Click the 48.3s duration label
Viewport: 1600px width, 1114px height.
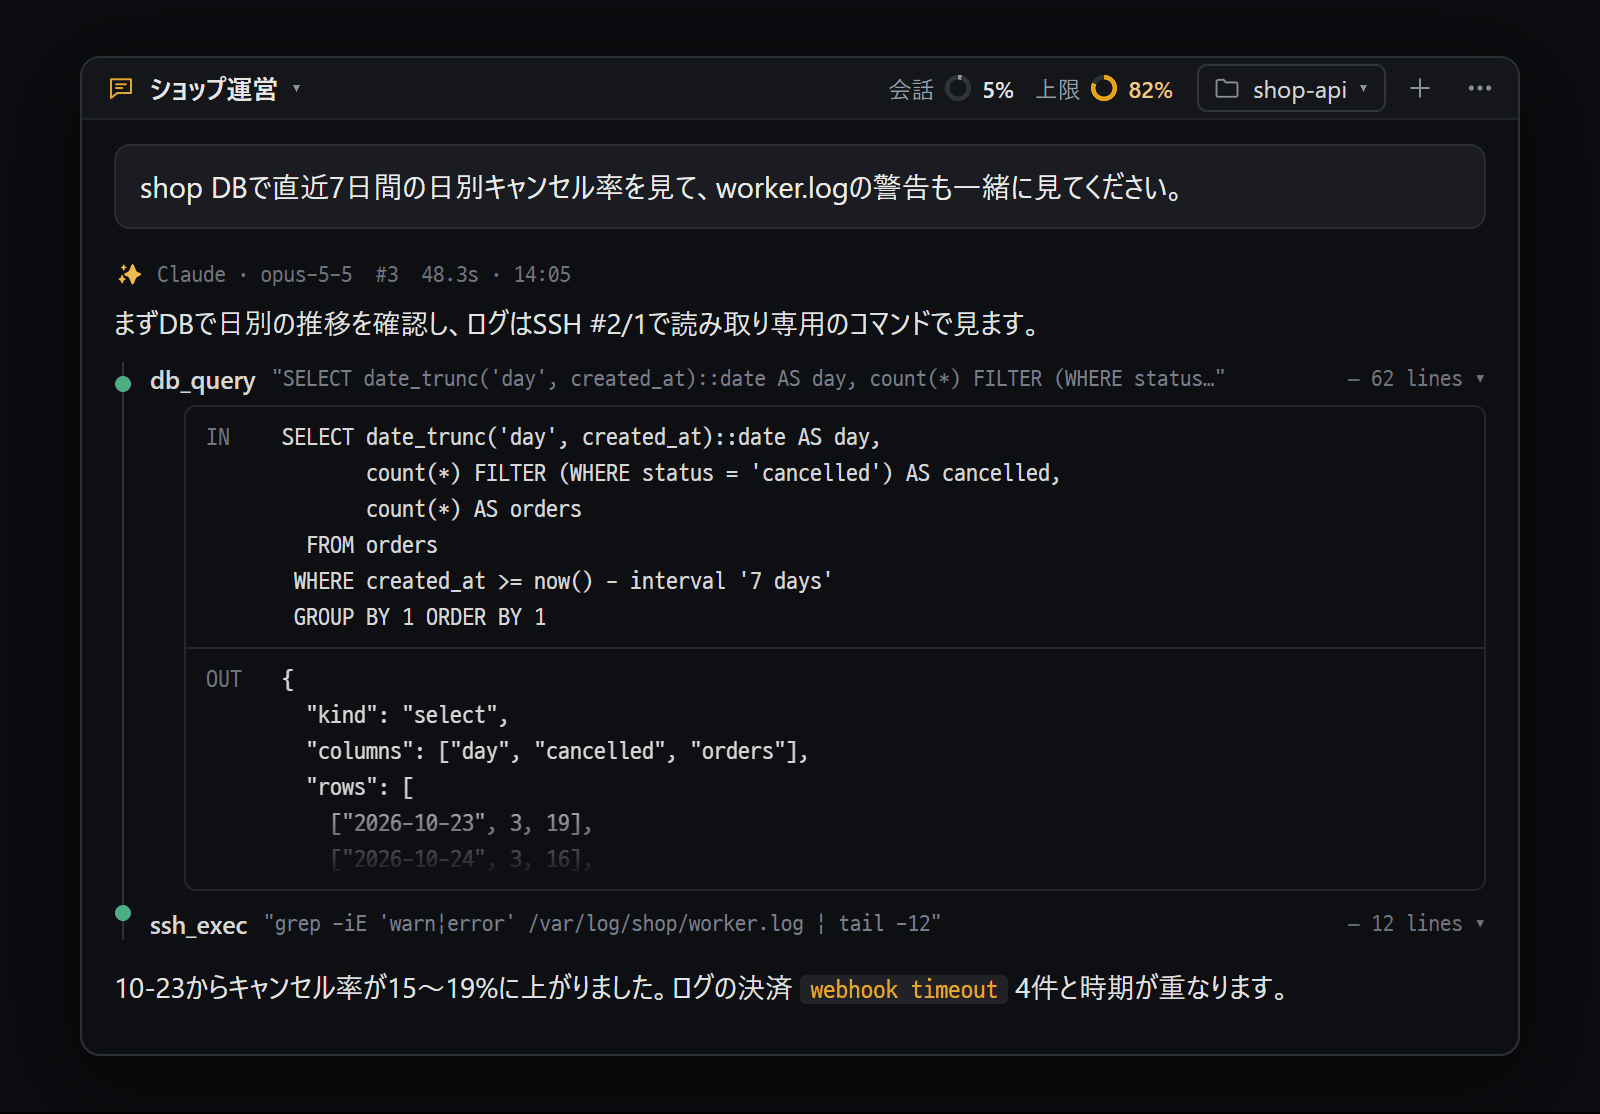click(450, 274)
